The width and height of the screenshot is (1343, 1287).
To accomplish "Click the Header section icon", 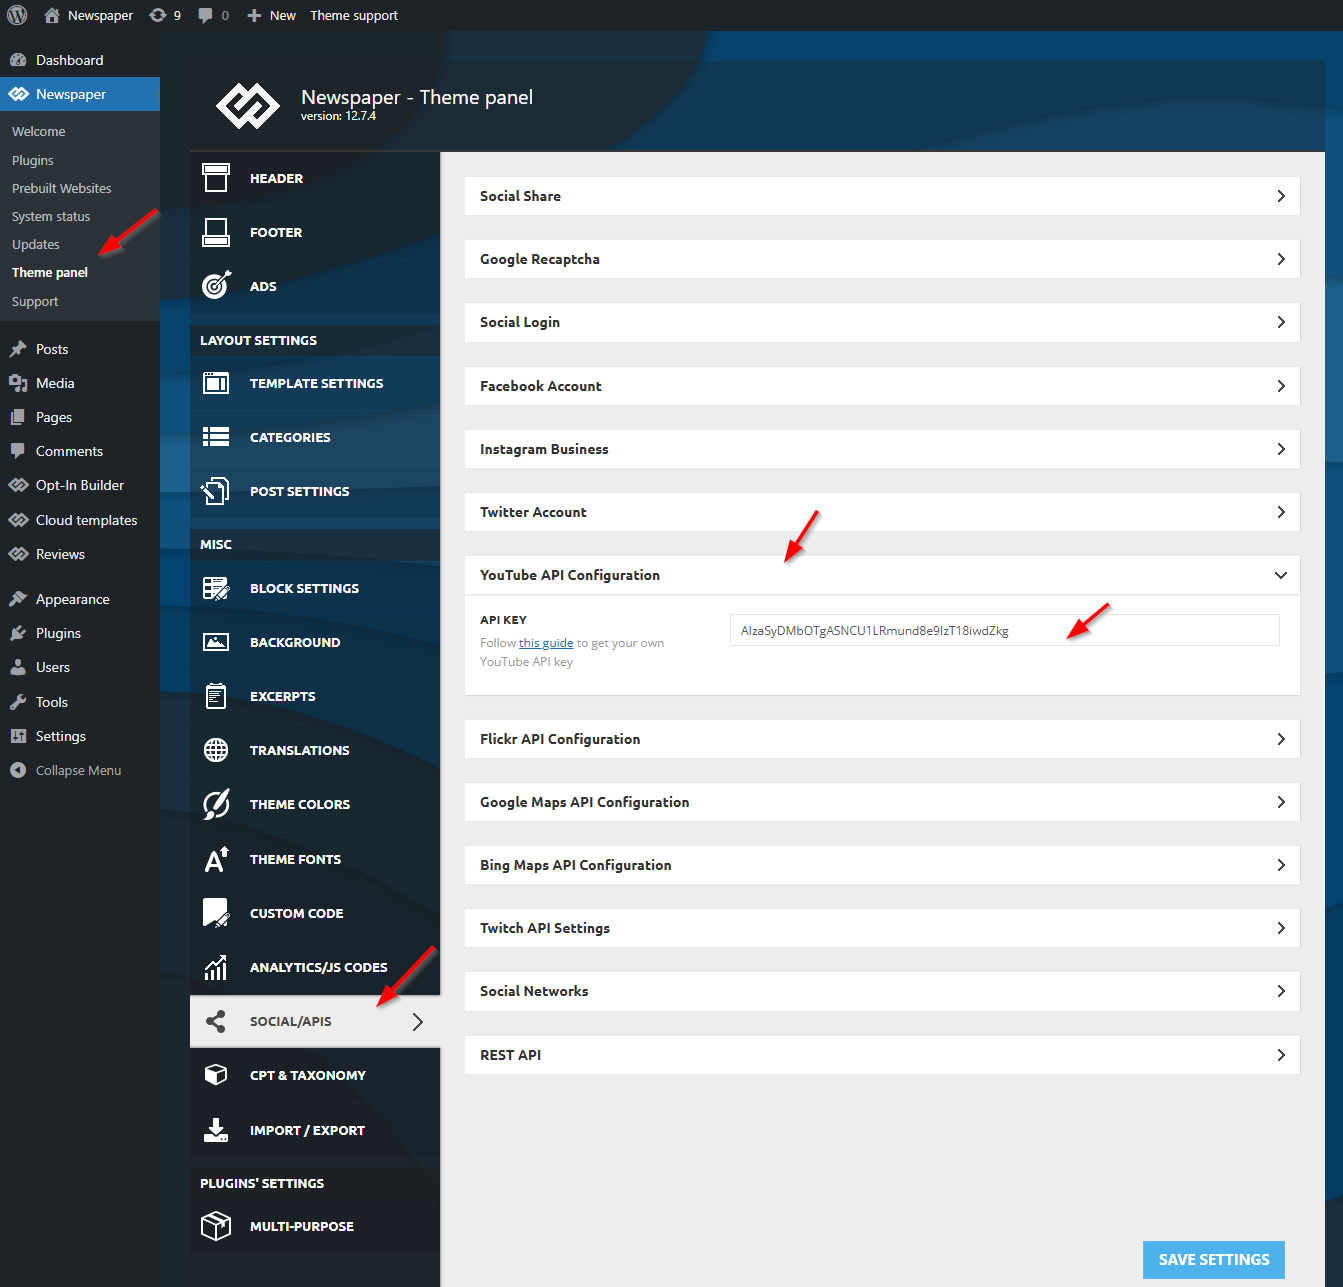I will (216, 178).
